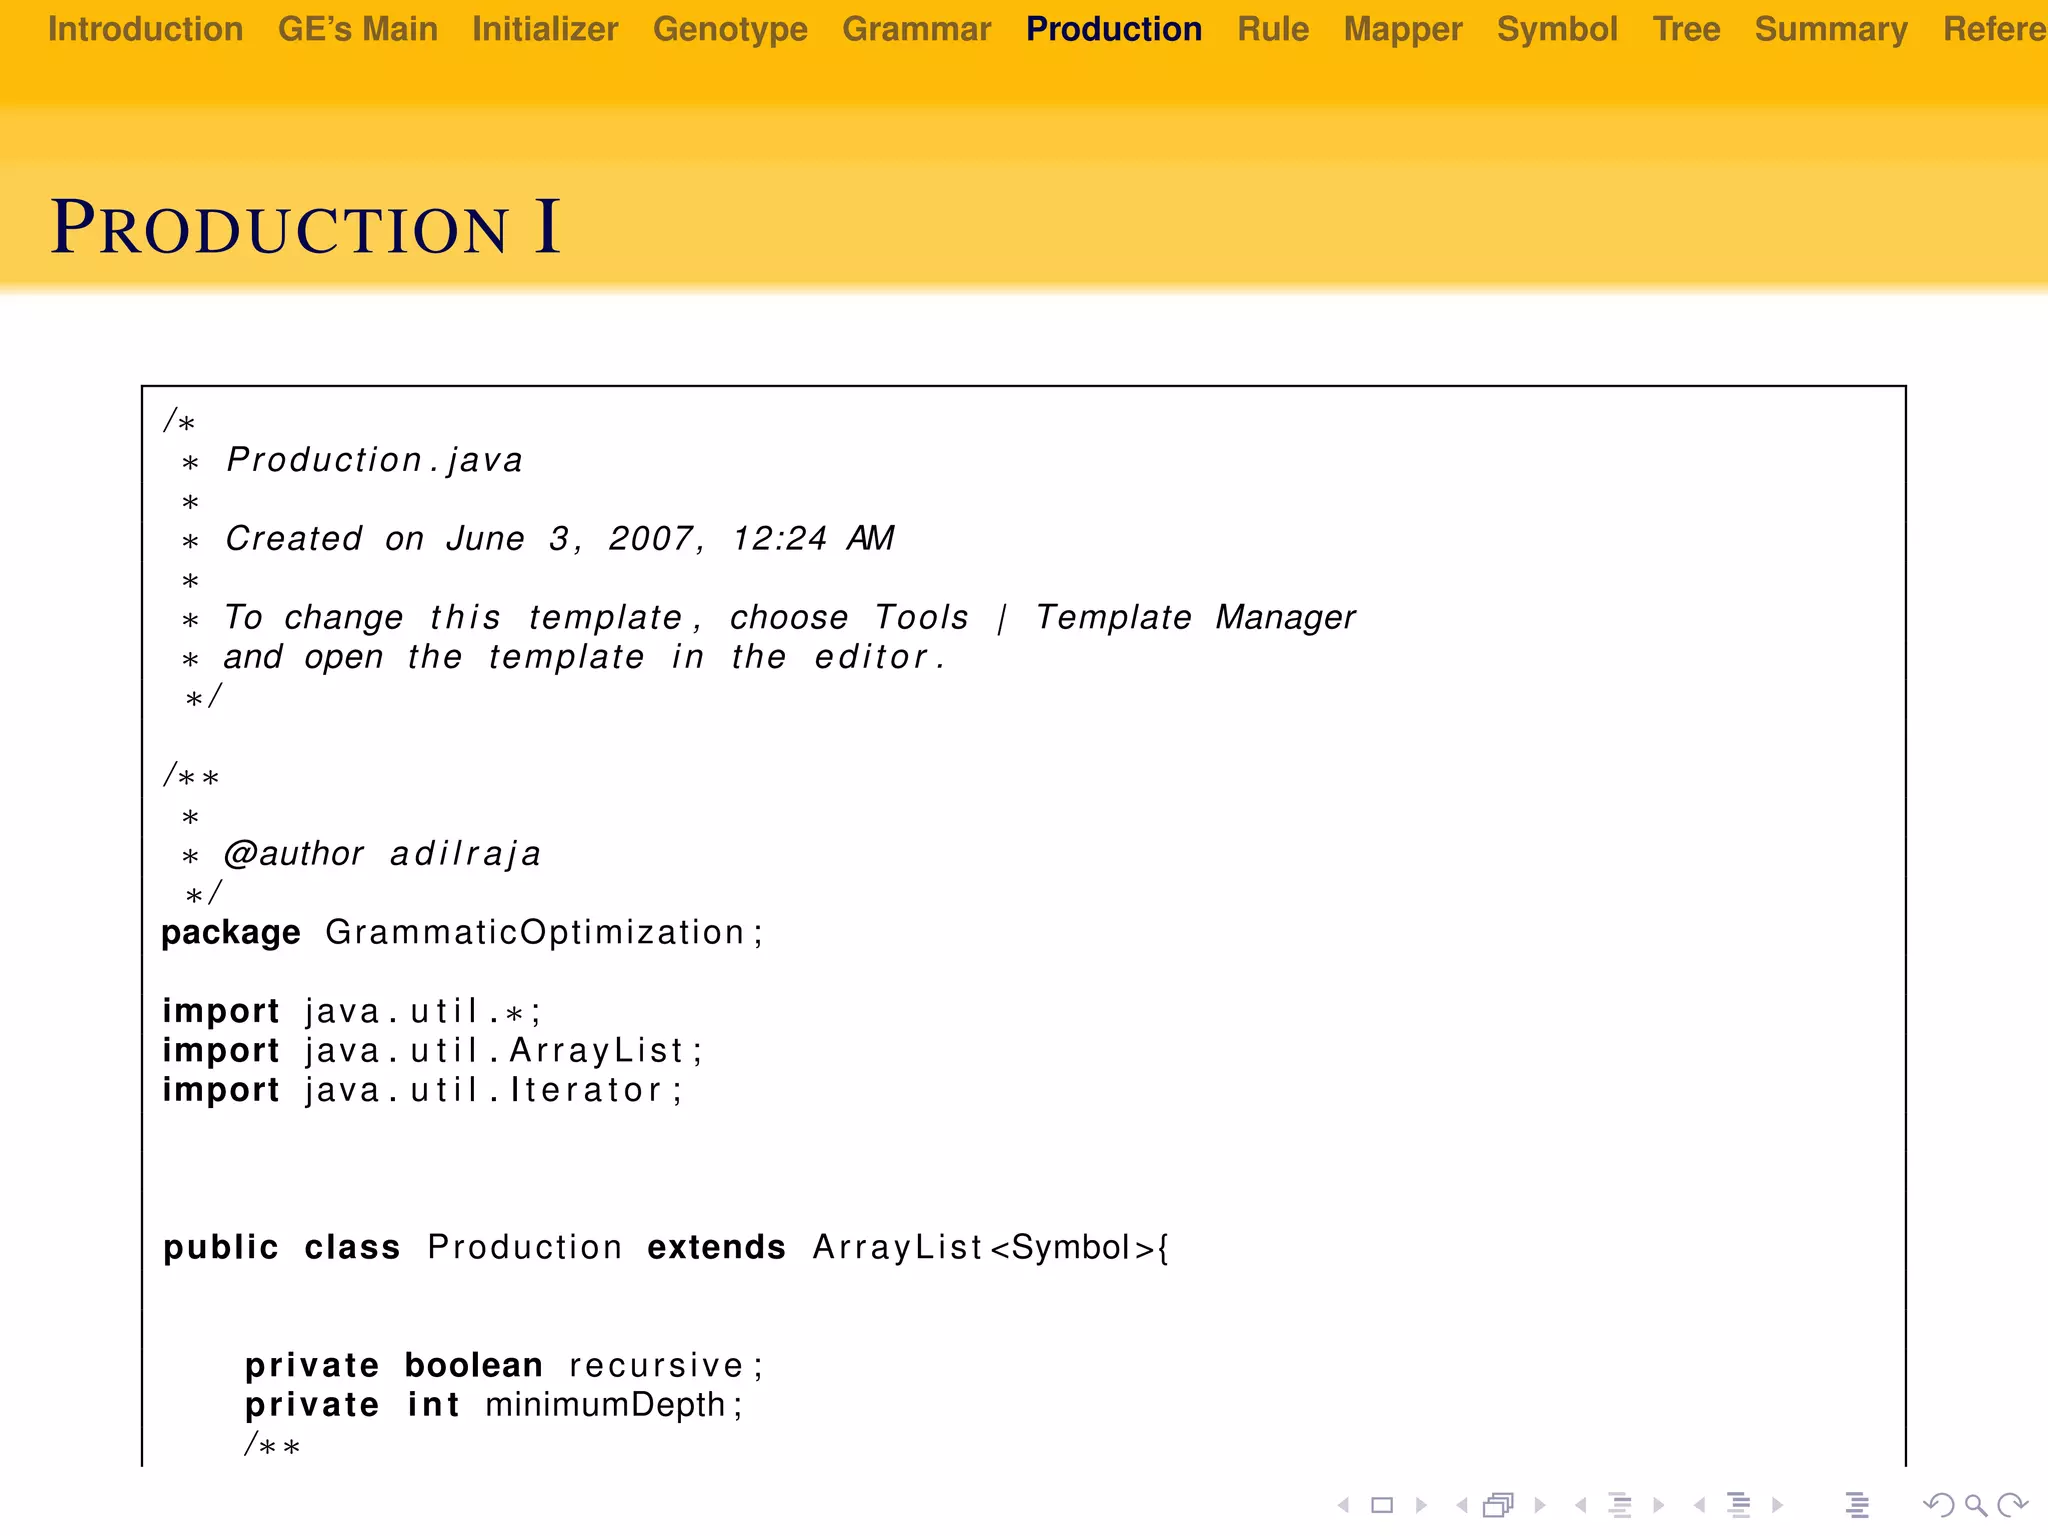Go to previous slide arrow
Viewport: 2048px width, 1536px height.
coord(1344,1505)
